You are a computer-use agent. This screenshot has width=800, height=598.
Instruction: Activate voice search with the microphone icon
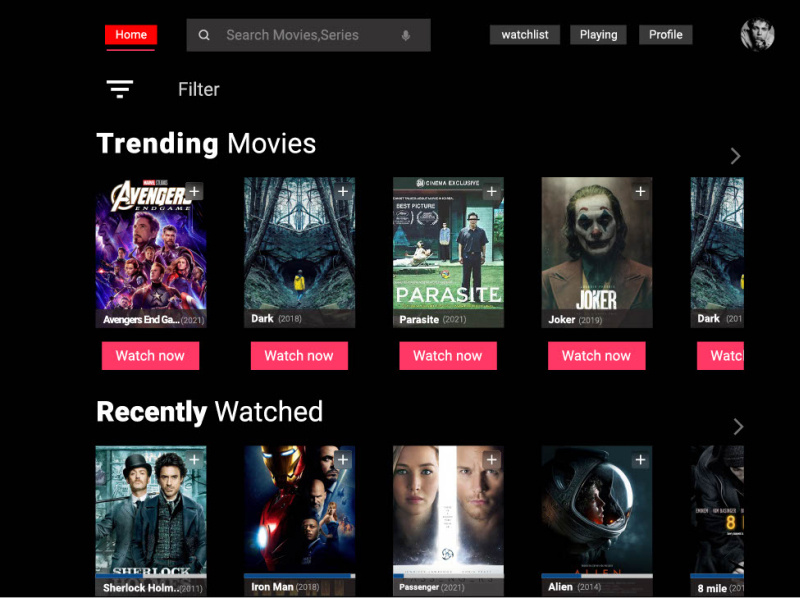[x=403, y=35]
